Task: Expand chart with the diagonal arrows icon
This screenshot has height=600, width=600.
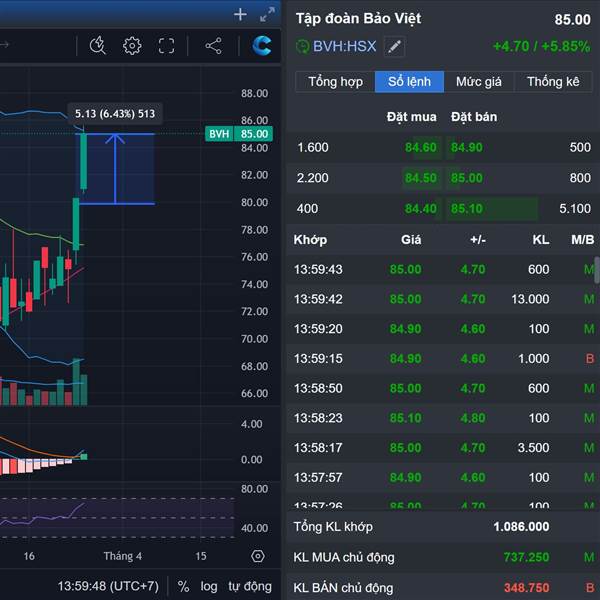Action: pyautogui.click(x=267, y=15)
